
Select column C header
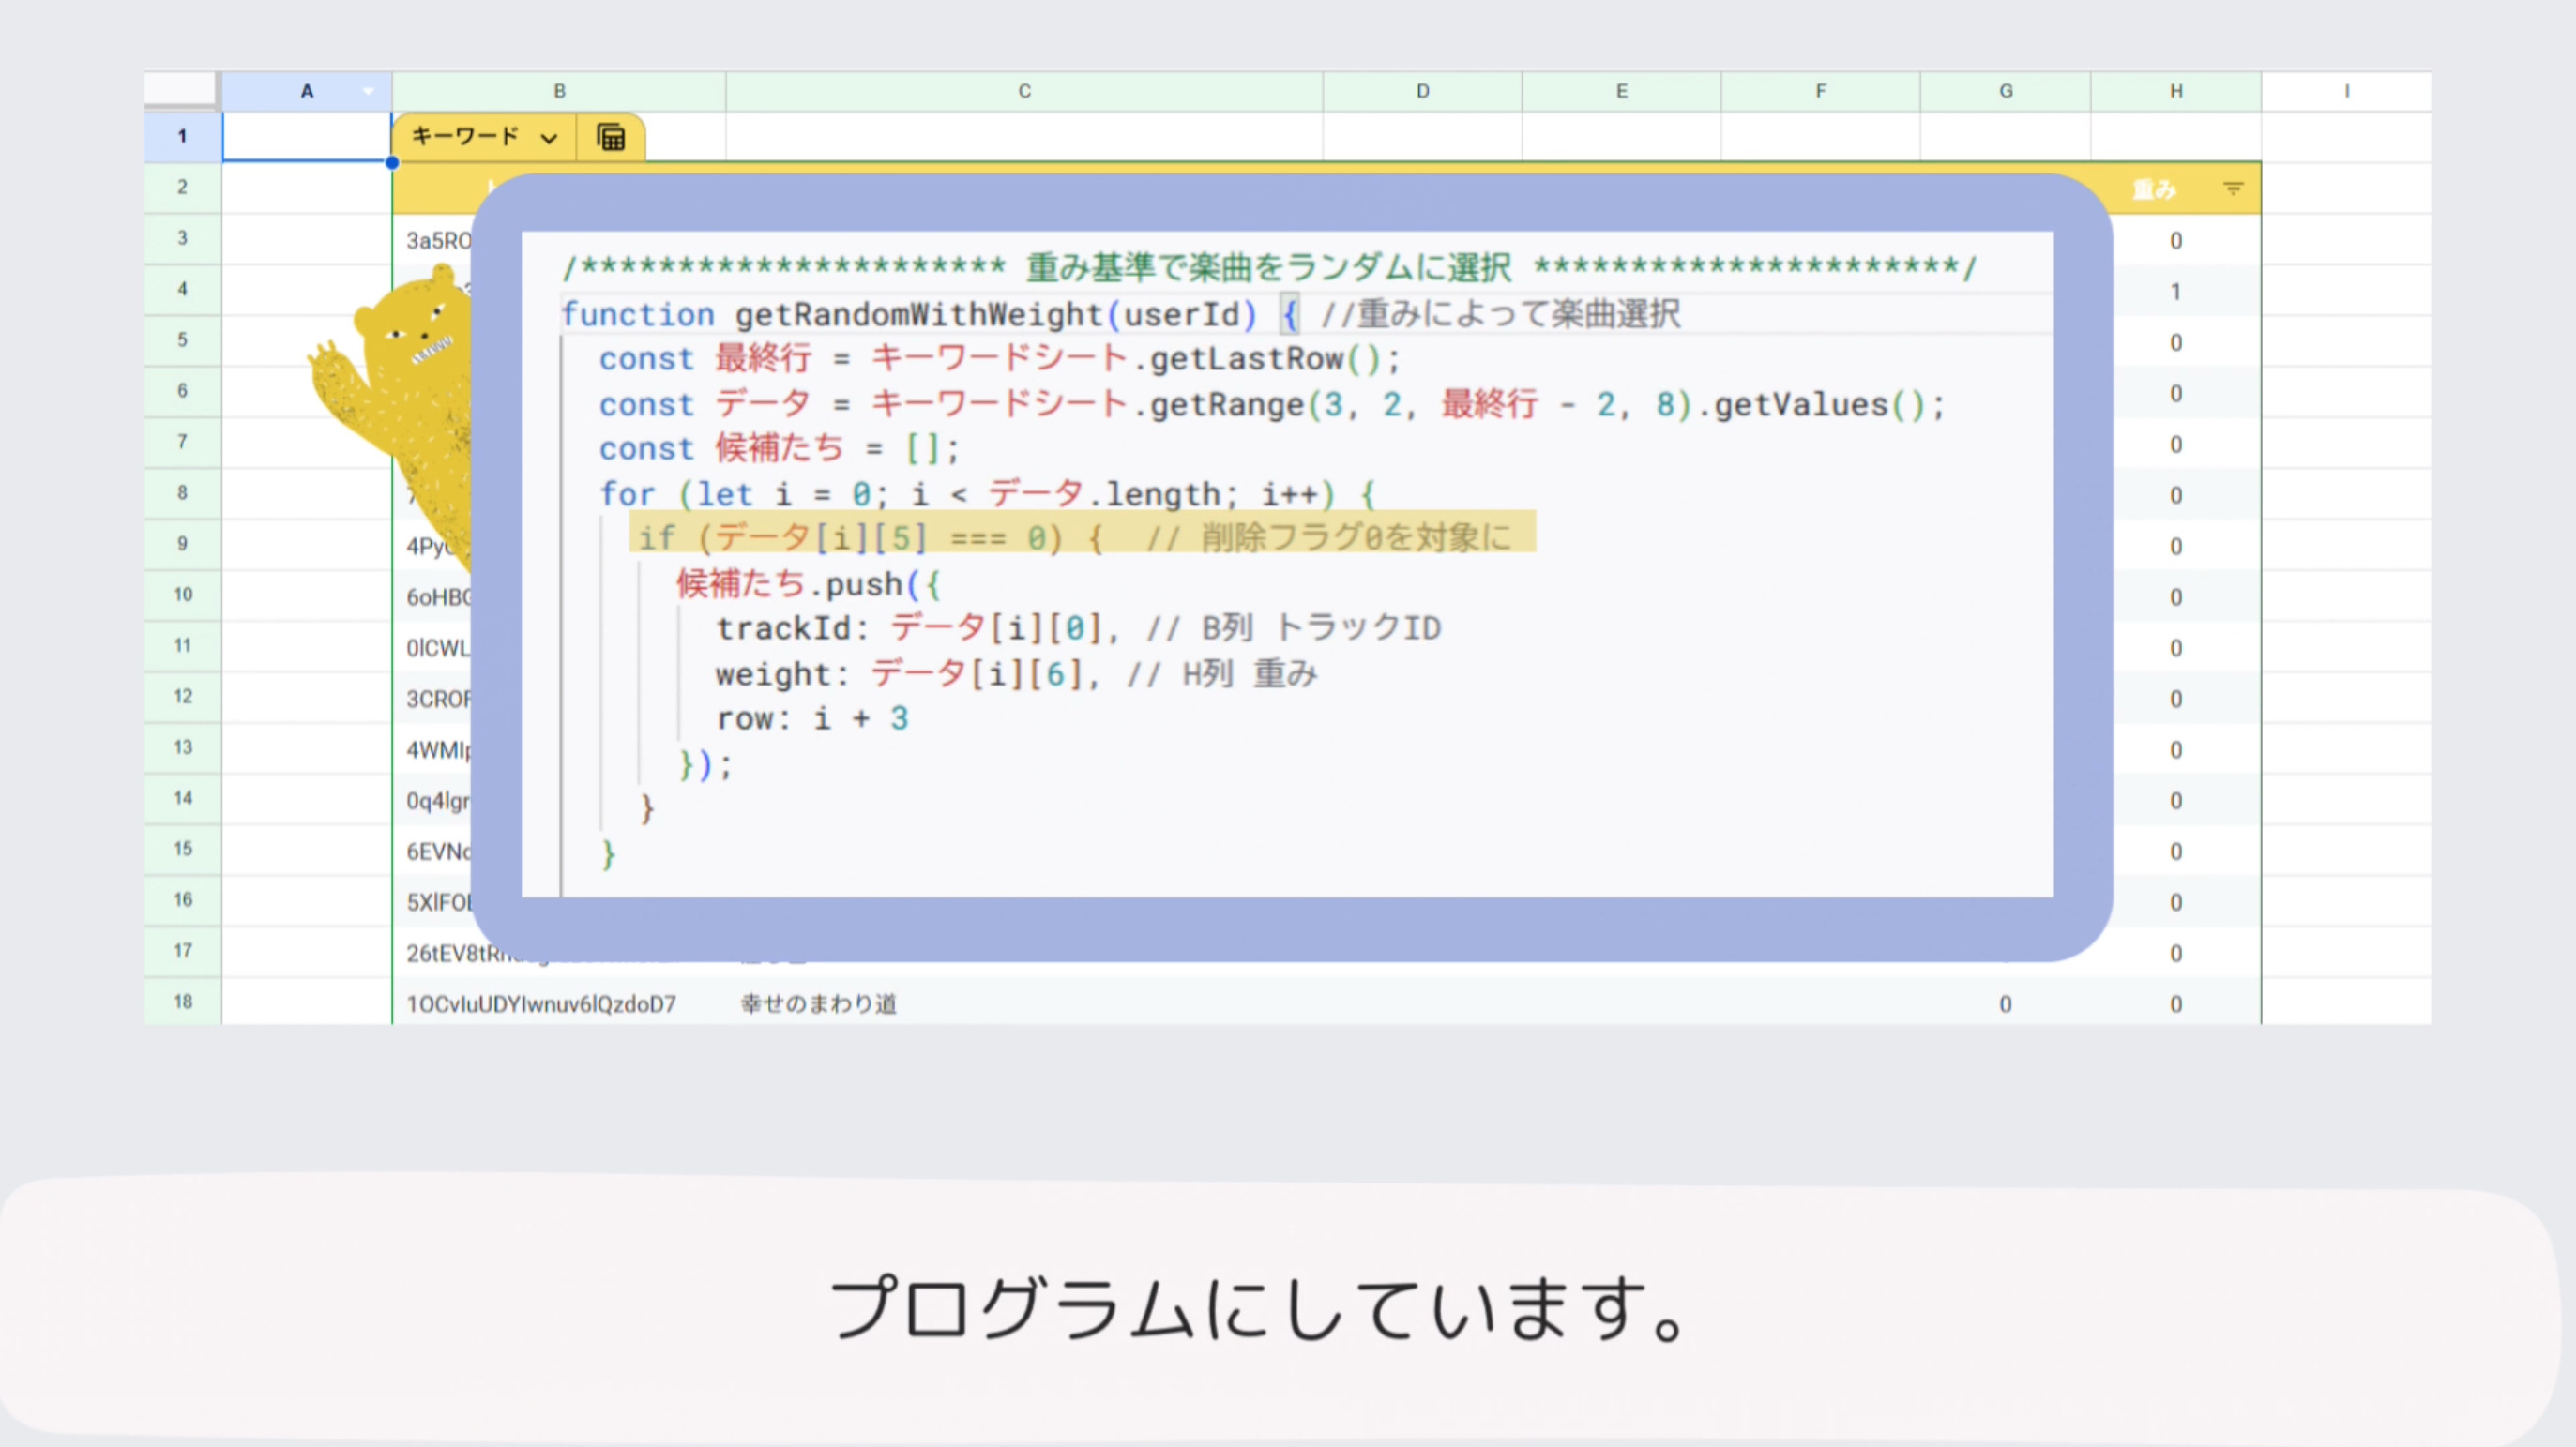pyautogui.click(x=1024, y=91)
